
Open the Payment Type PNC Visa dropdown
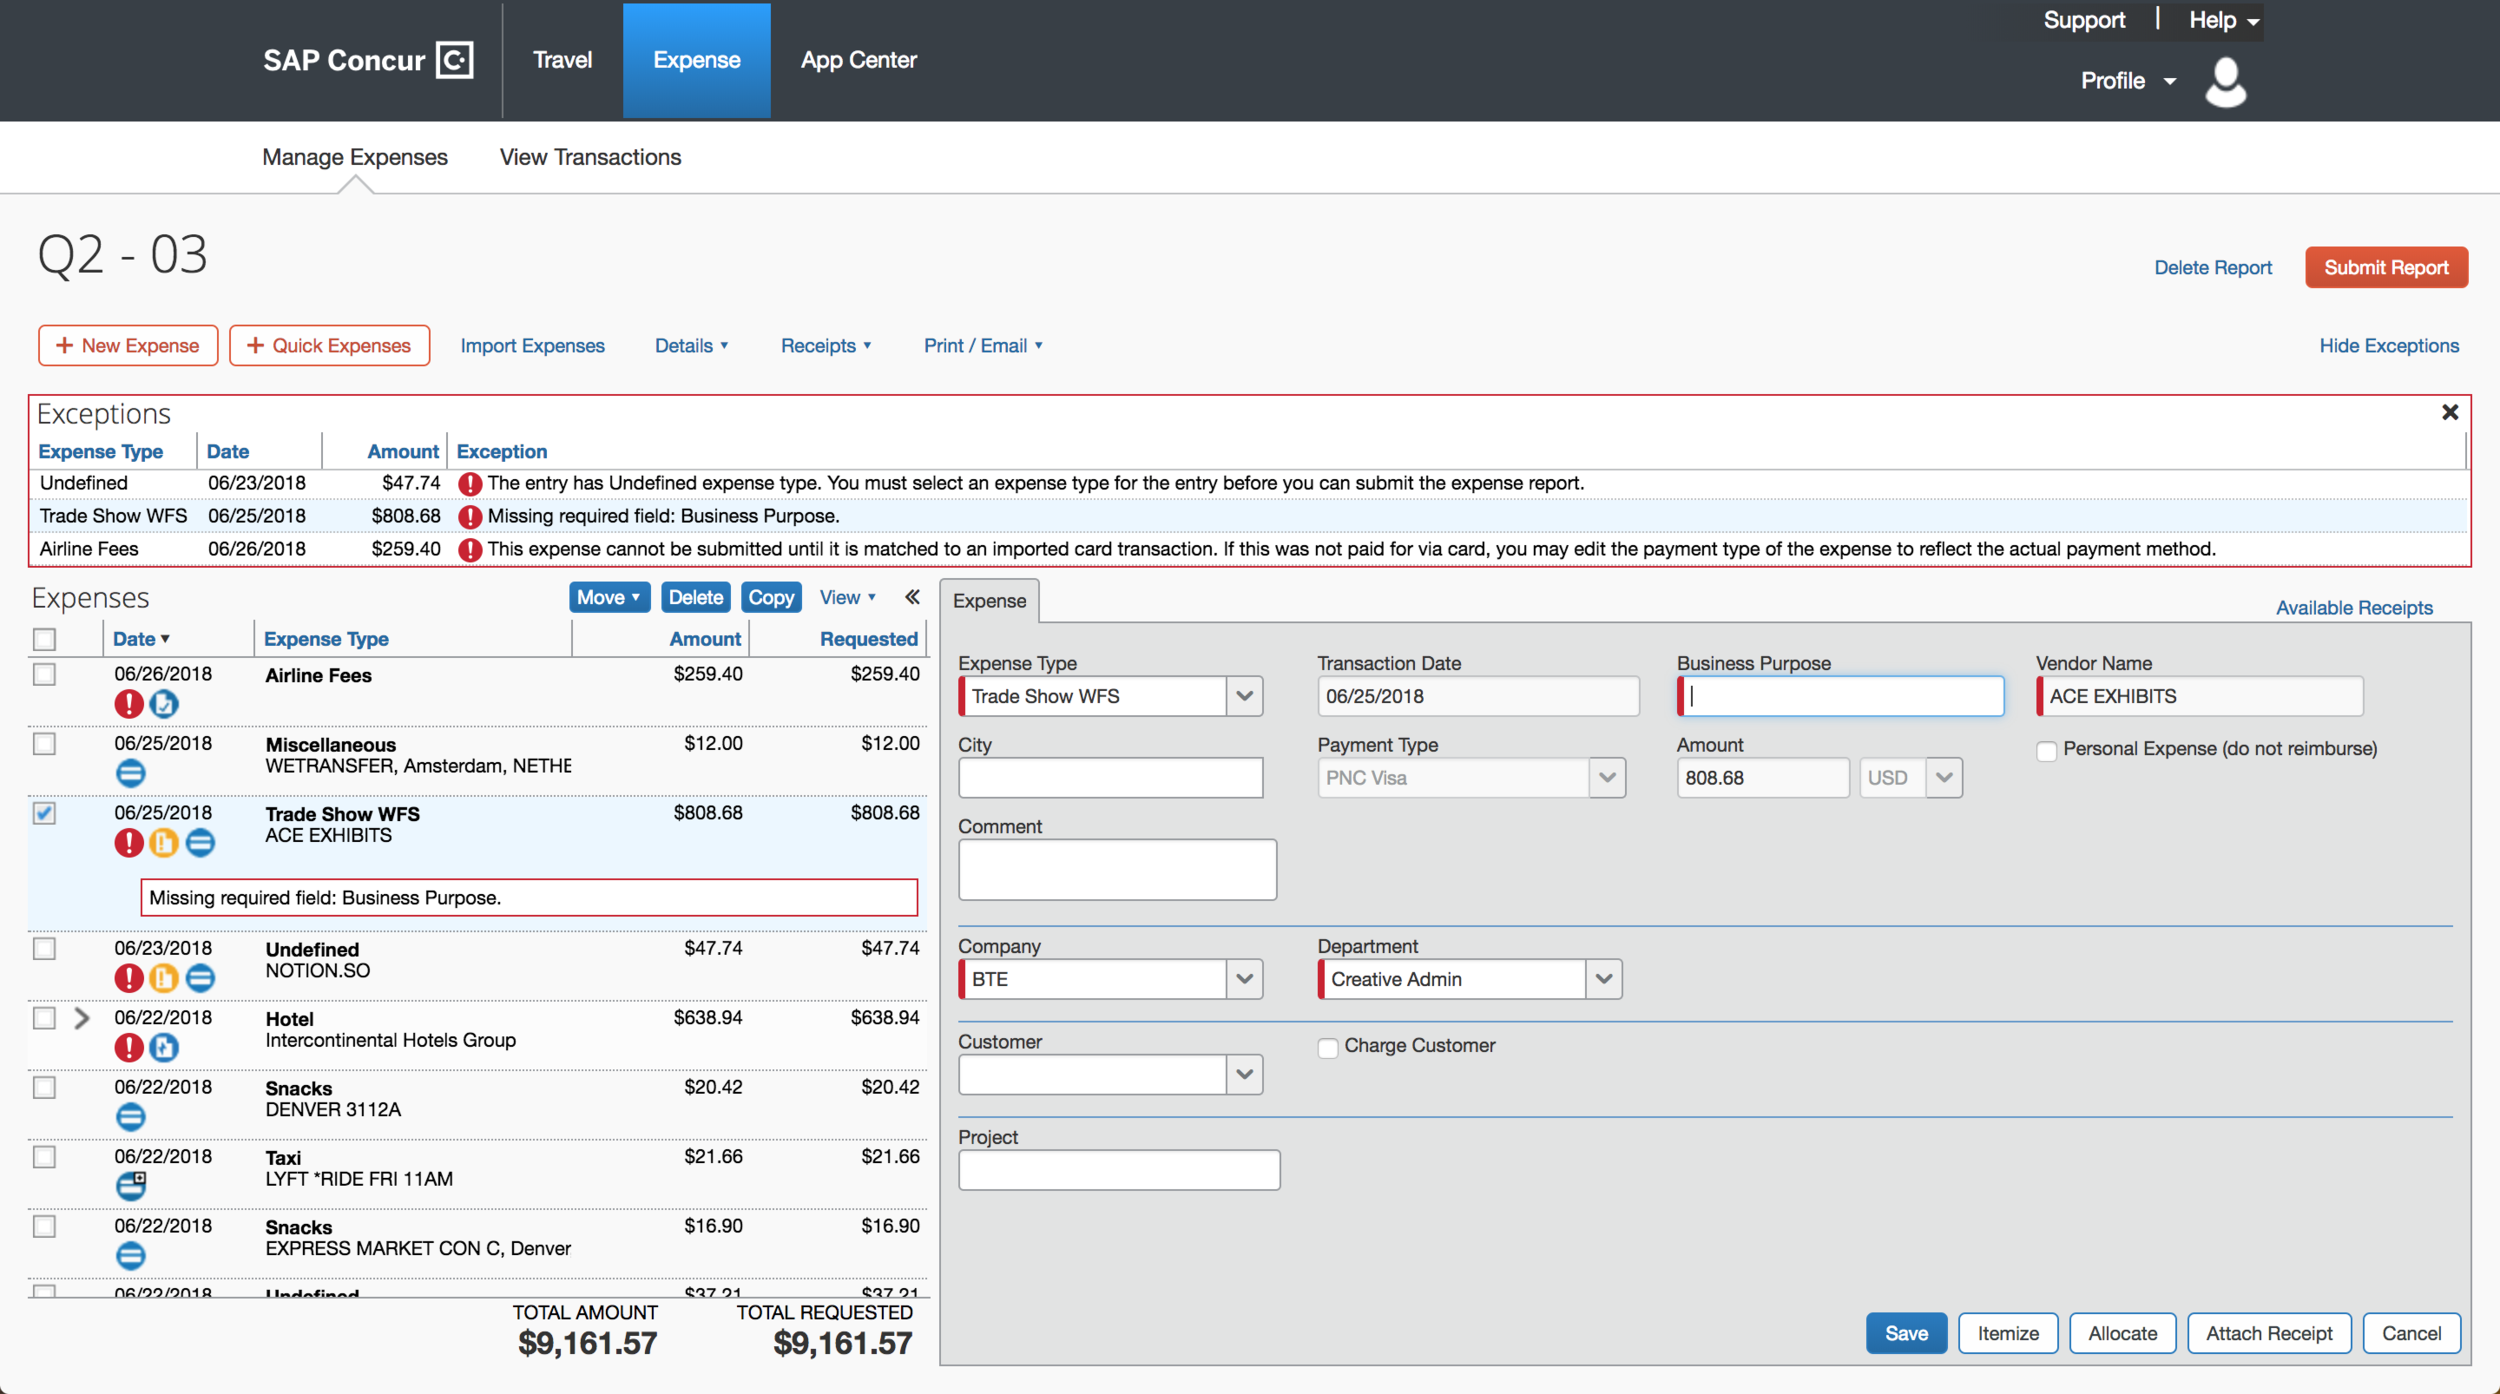pyautogui.click(x=1607, y=778)
